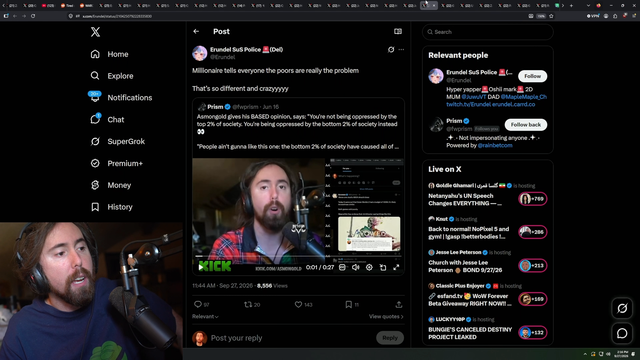Screen dimensions: 640x360
Task: Open History in the sidebar
Action: [x=111, y=207]
